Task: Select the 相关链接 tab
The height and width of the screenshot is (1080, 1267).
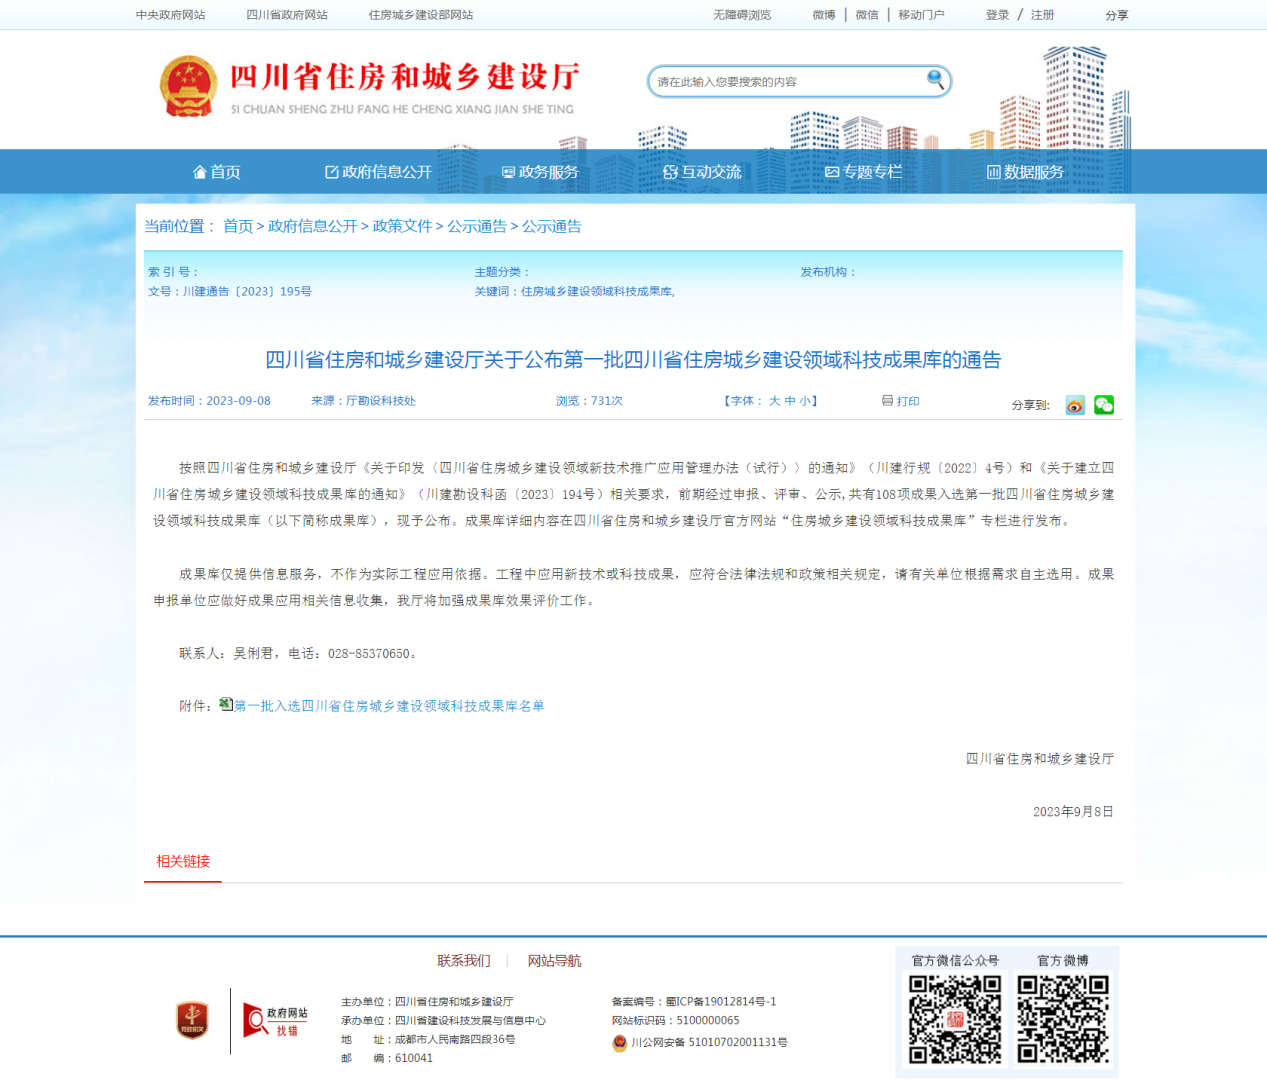Action: coord(183,861)
